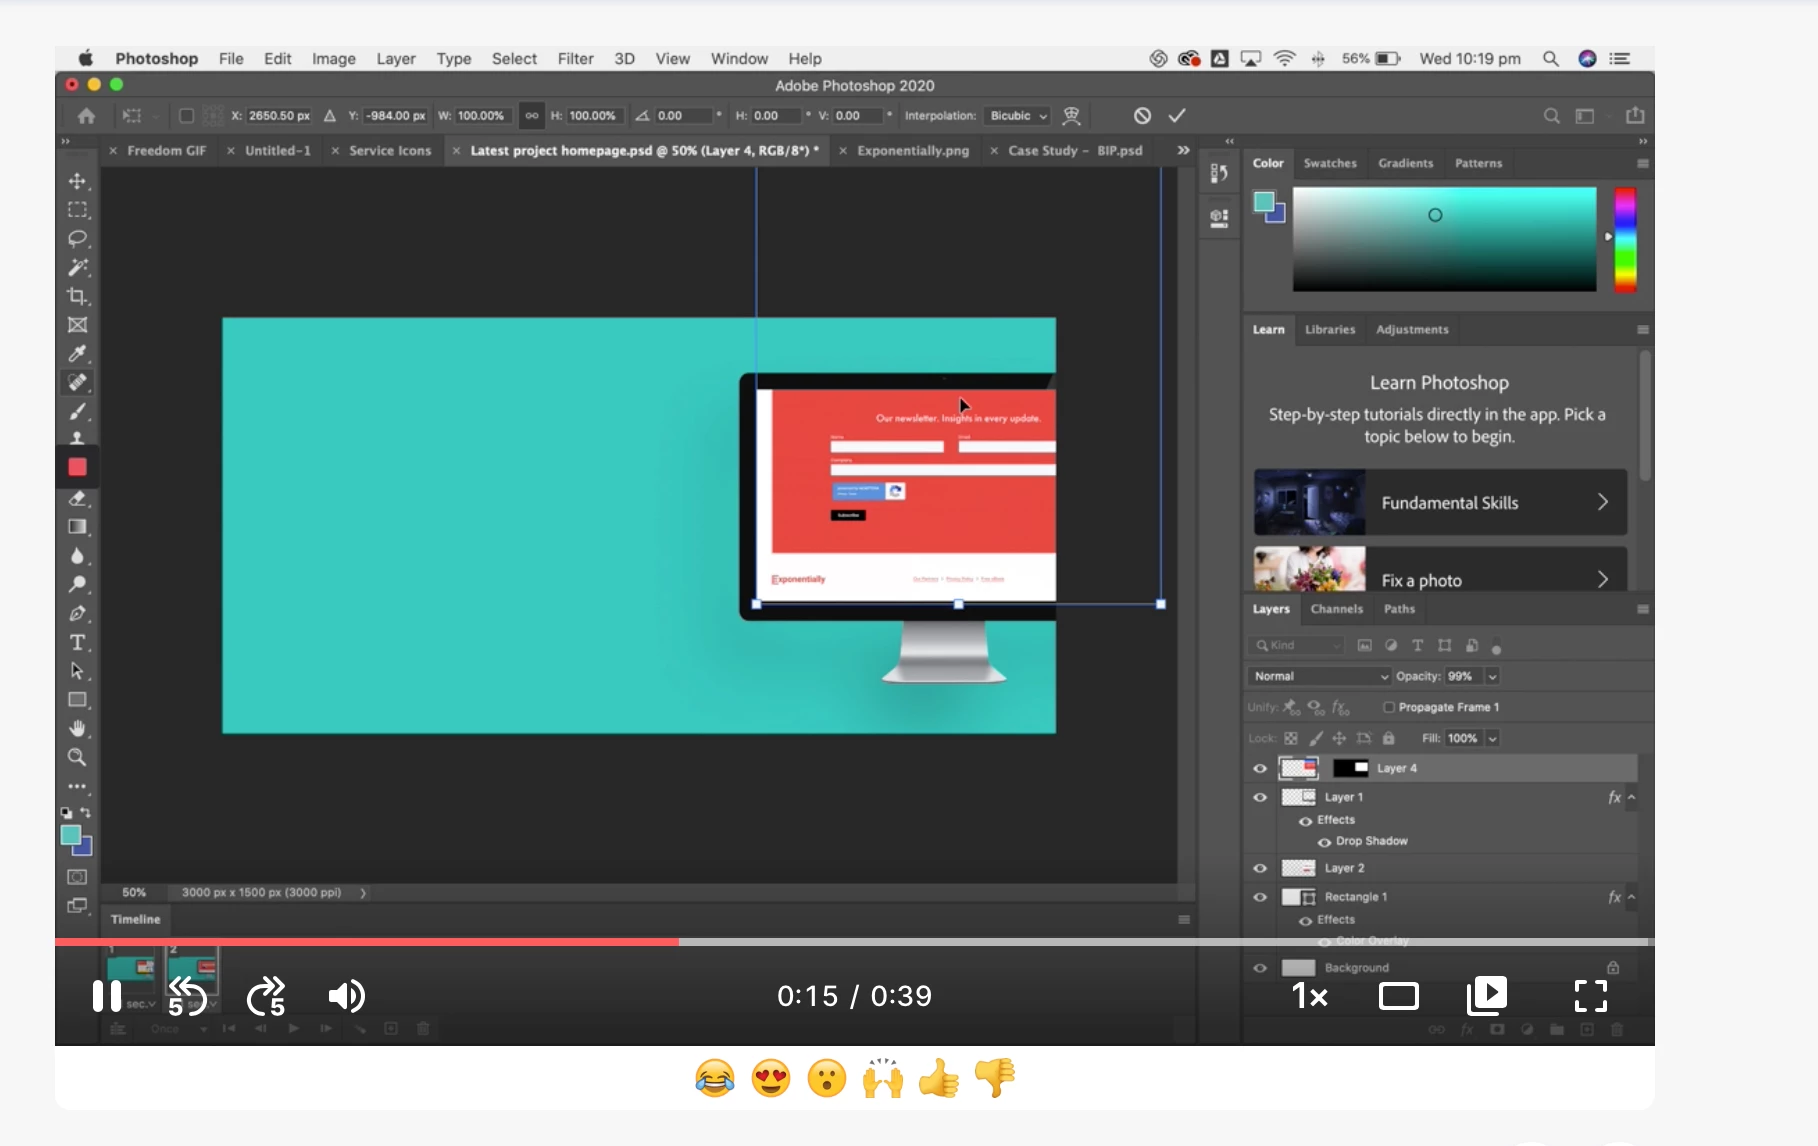Viewport: 1818px width, 1146px height.
Task: Collapse Layer 1 effects list arrow
Action: click(x=1632, y=797)
